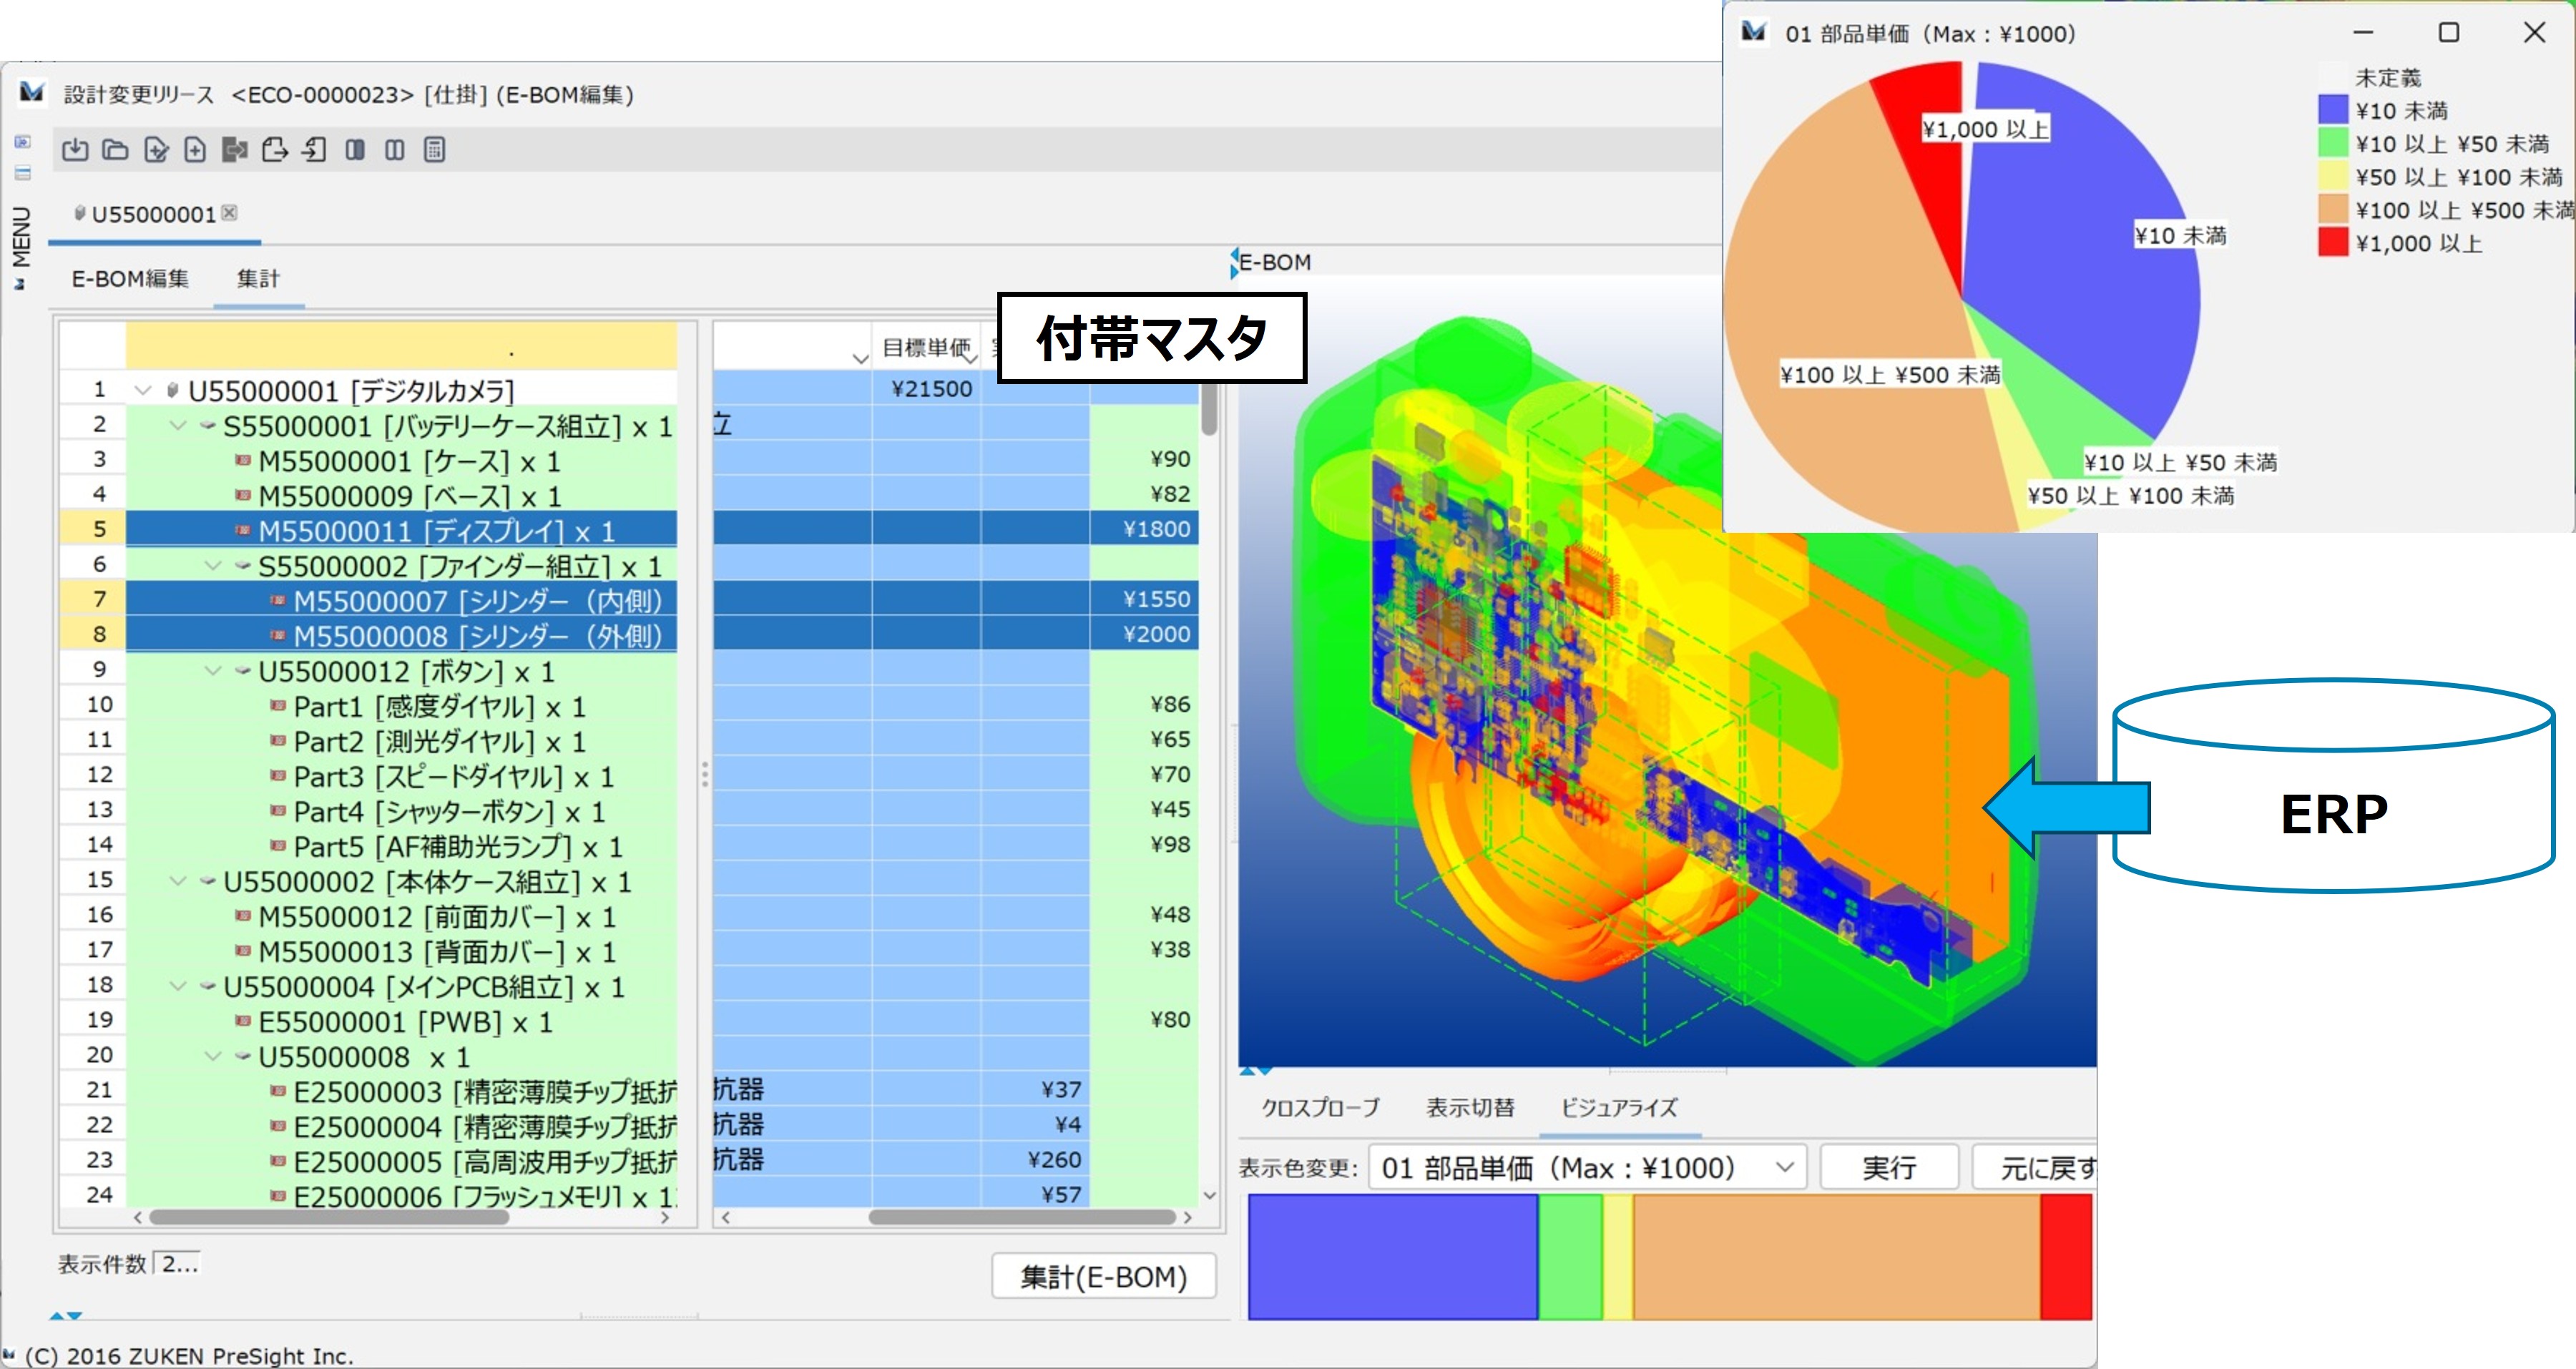
Task: Click the new document plus icon
Action: tap(195, 150)
